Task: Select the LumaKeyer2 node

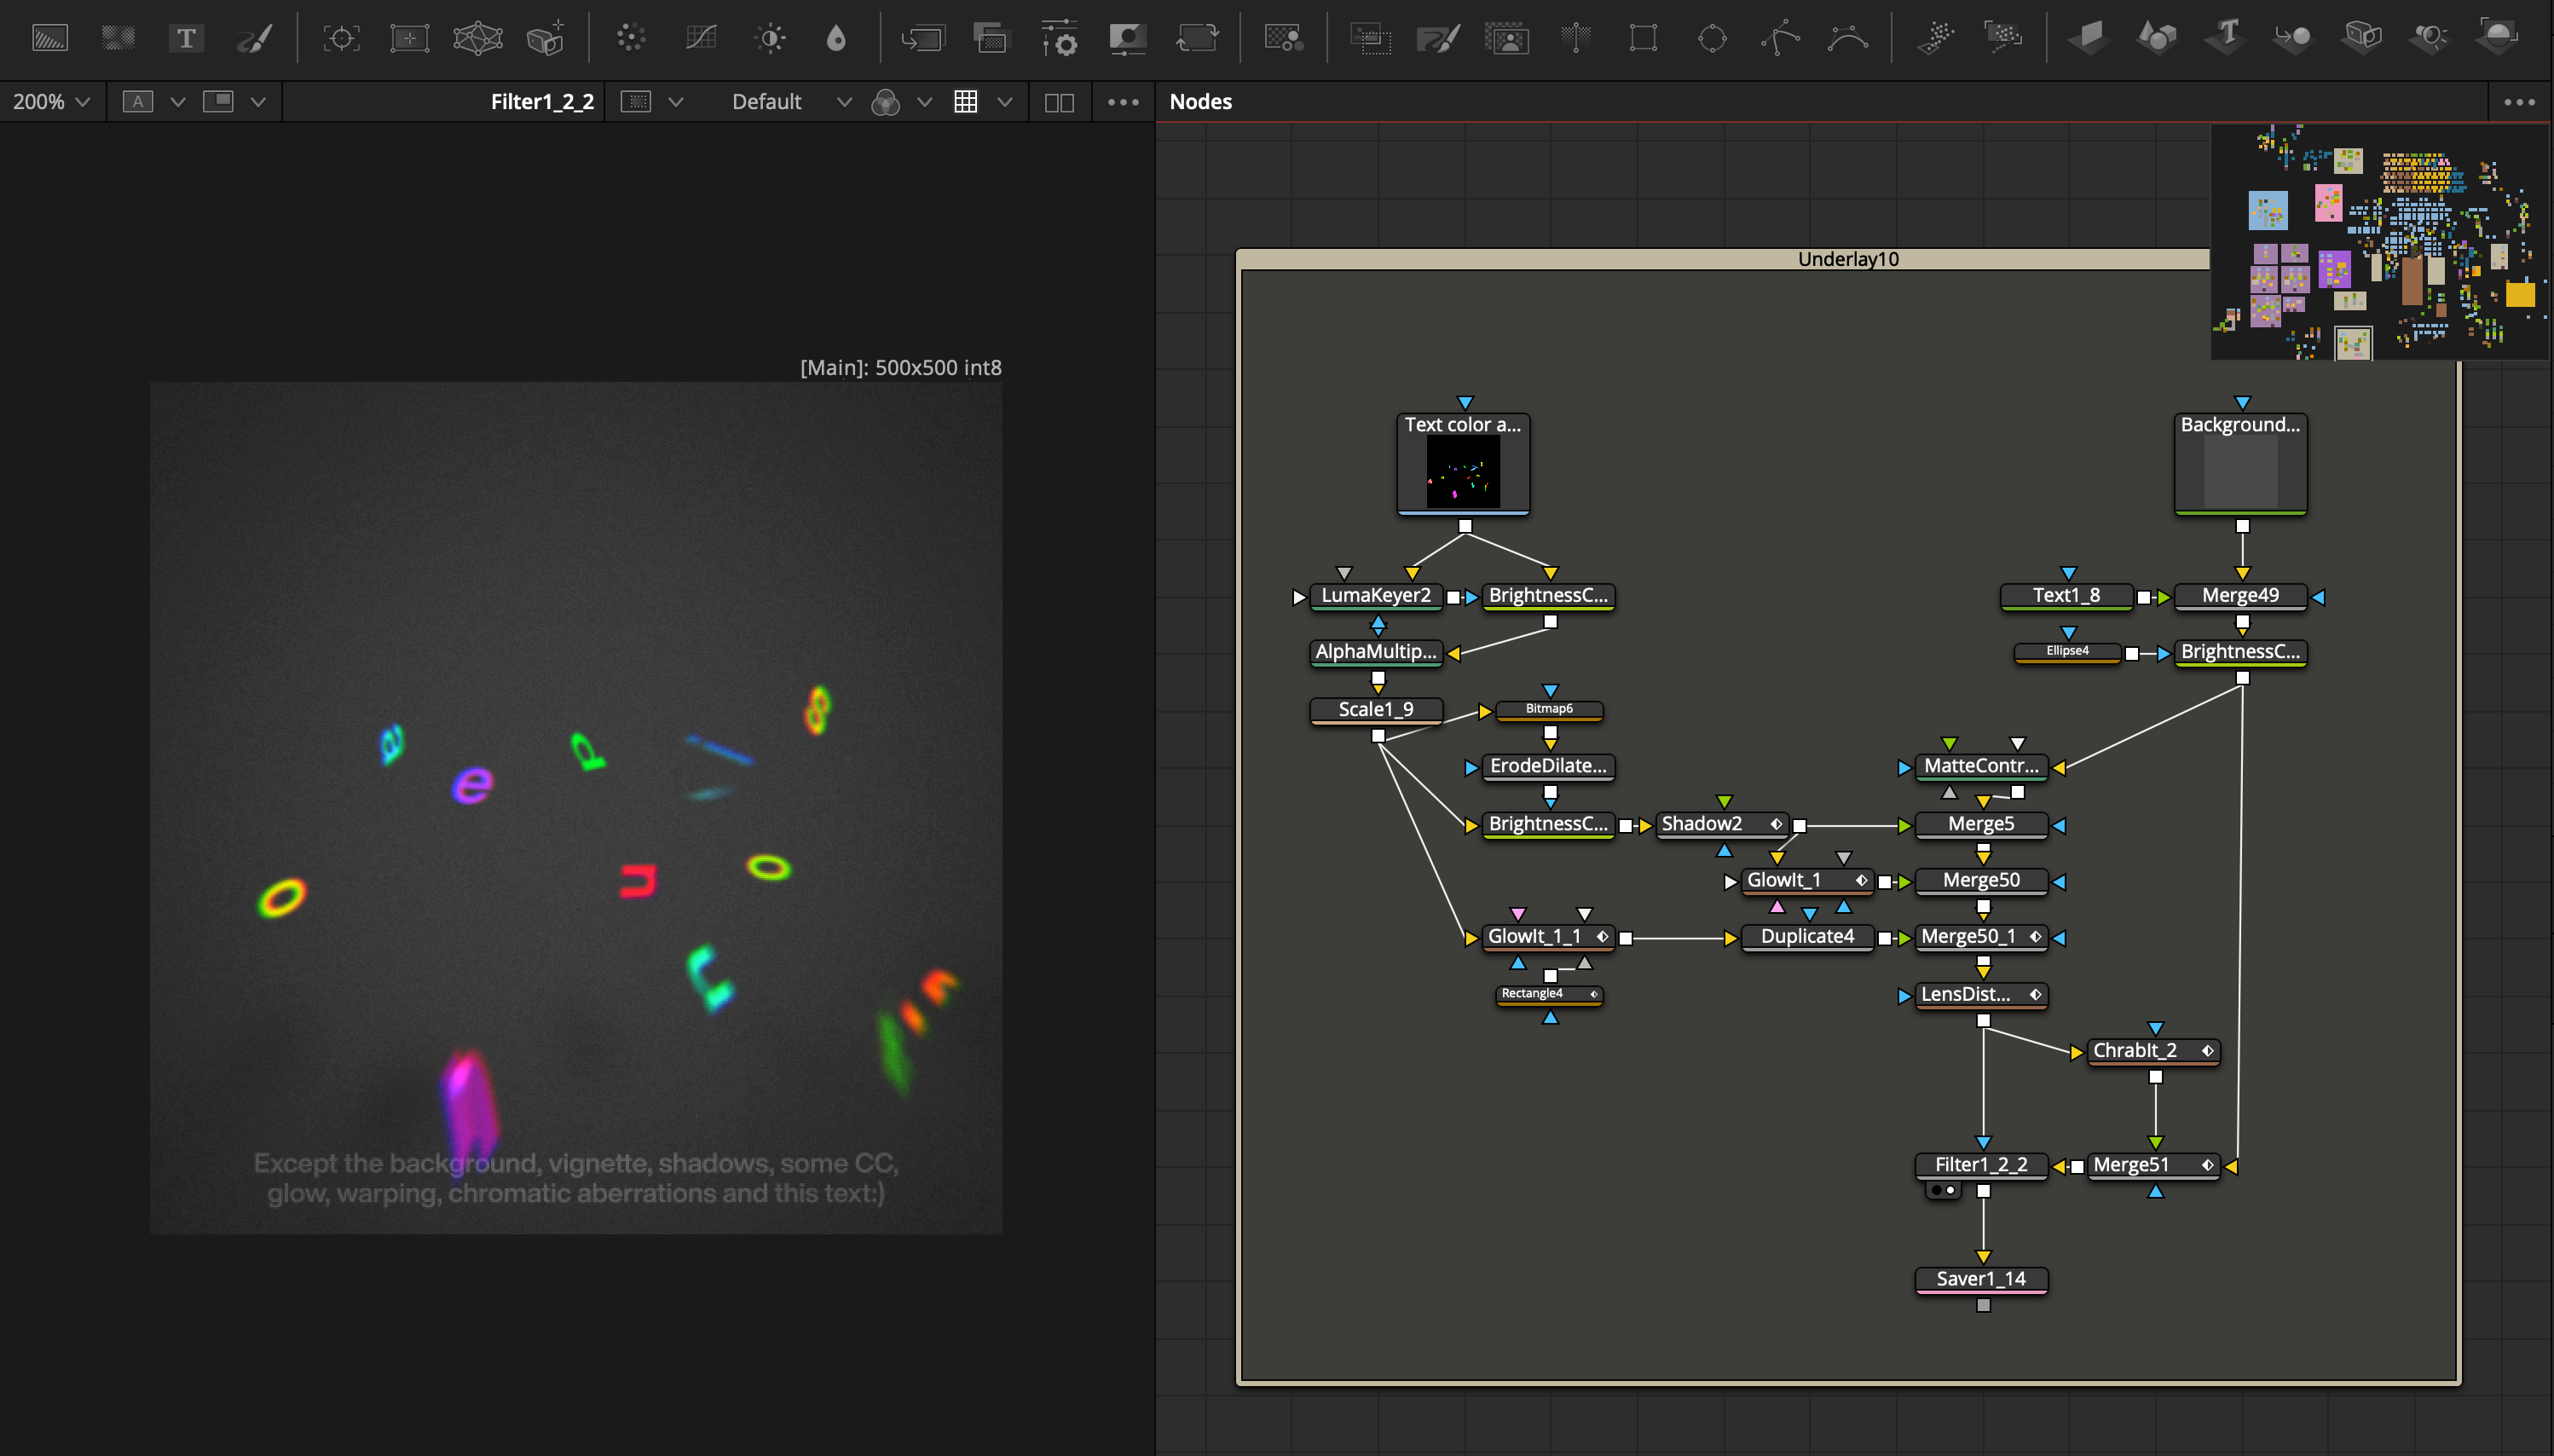Action: pyautogui.click(x=1376, y=596)
